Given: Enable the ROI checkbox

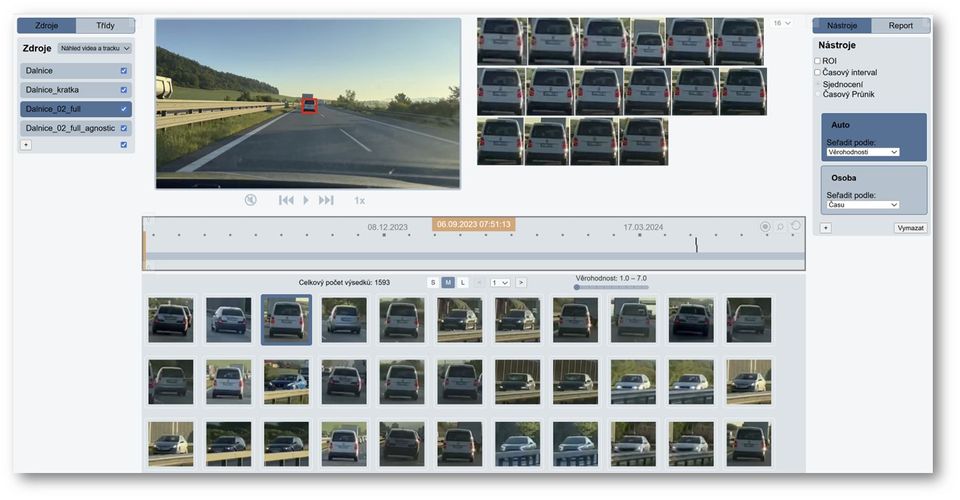Looking at the screenshot, I should [x=817, y=61].
